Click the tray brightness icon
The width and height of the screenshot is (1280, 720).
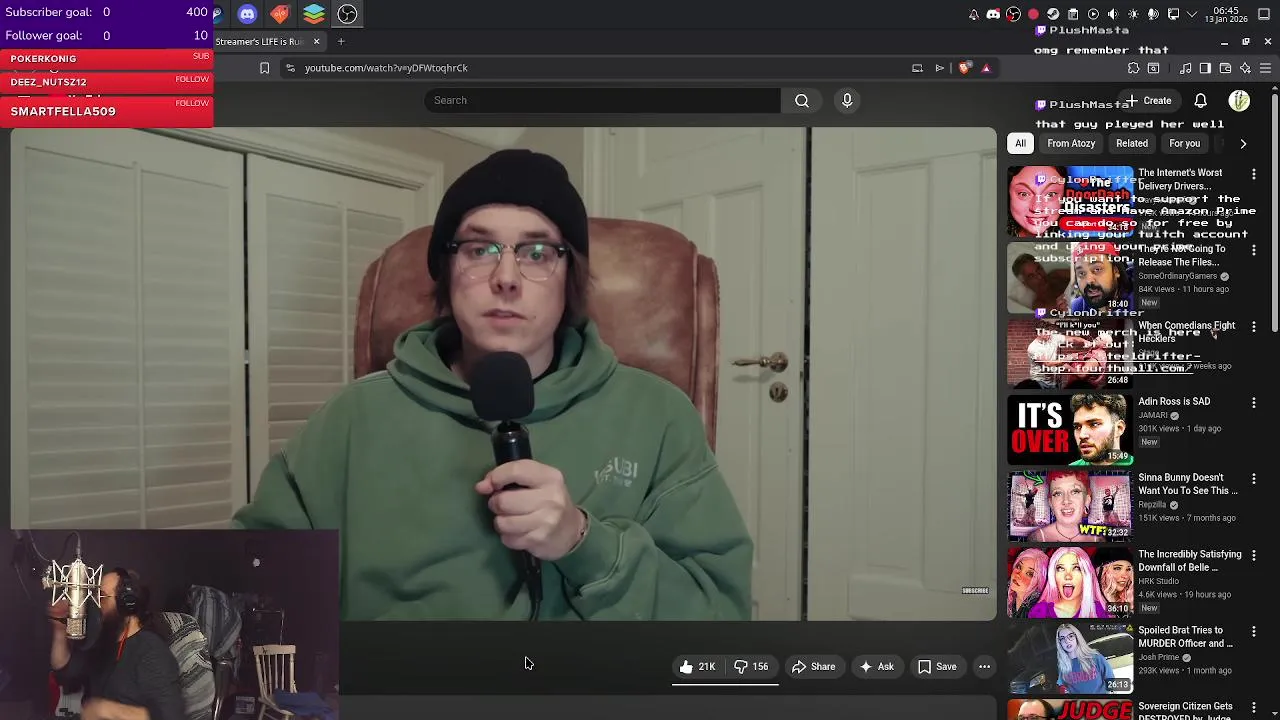coord(1133,14)
